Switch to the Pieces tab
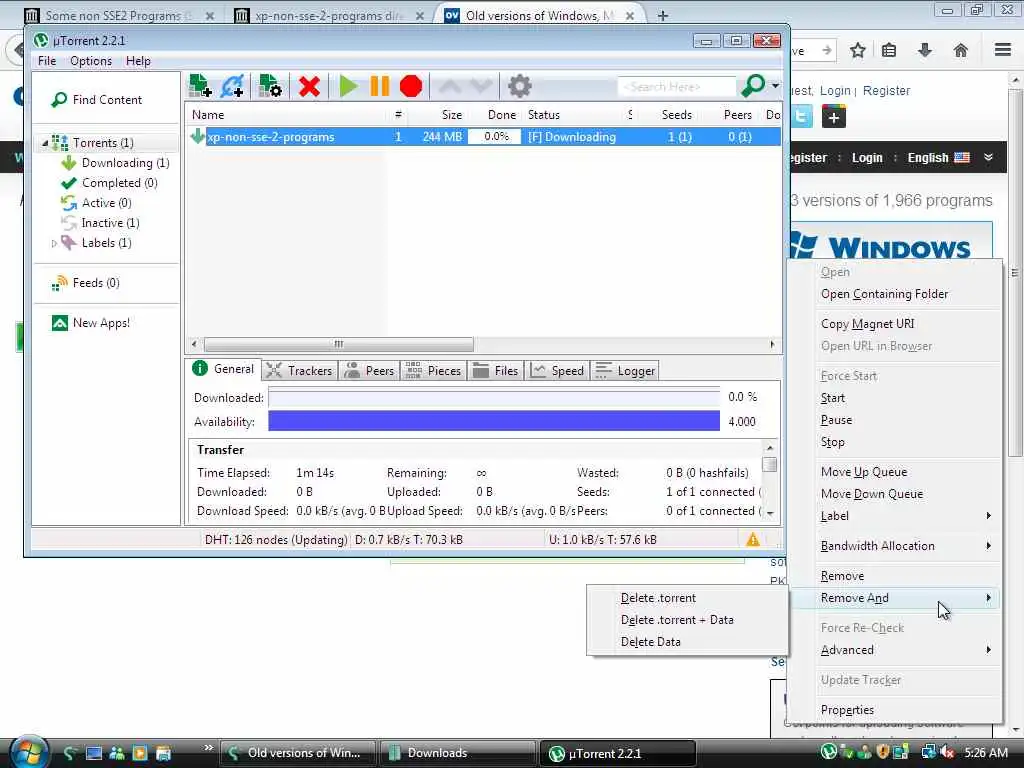Image resolution: width=1024 pixels, height=768 pixels. [433, 371]
